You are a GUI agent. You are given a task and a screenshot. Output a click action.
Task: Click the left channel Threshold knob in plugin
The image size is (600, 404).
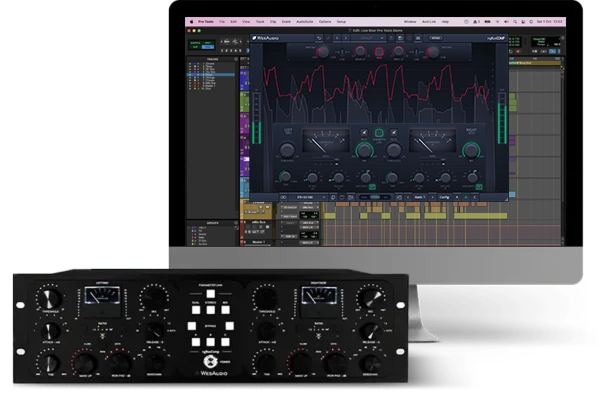pyautogui.click(x=287, y=150)
